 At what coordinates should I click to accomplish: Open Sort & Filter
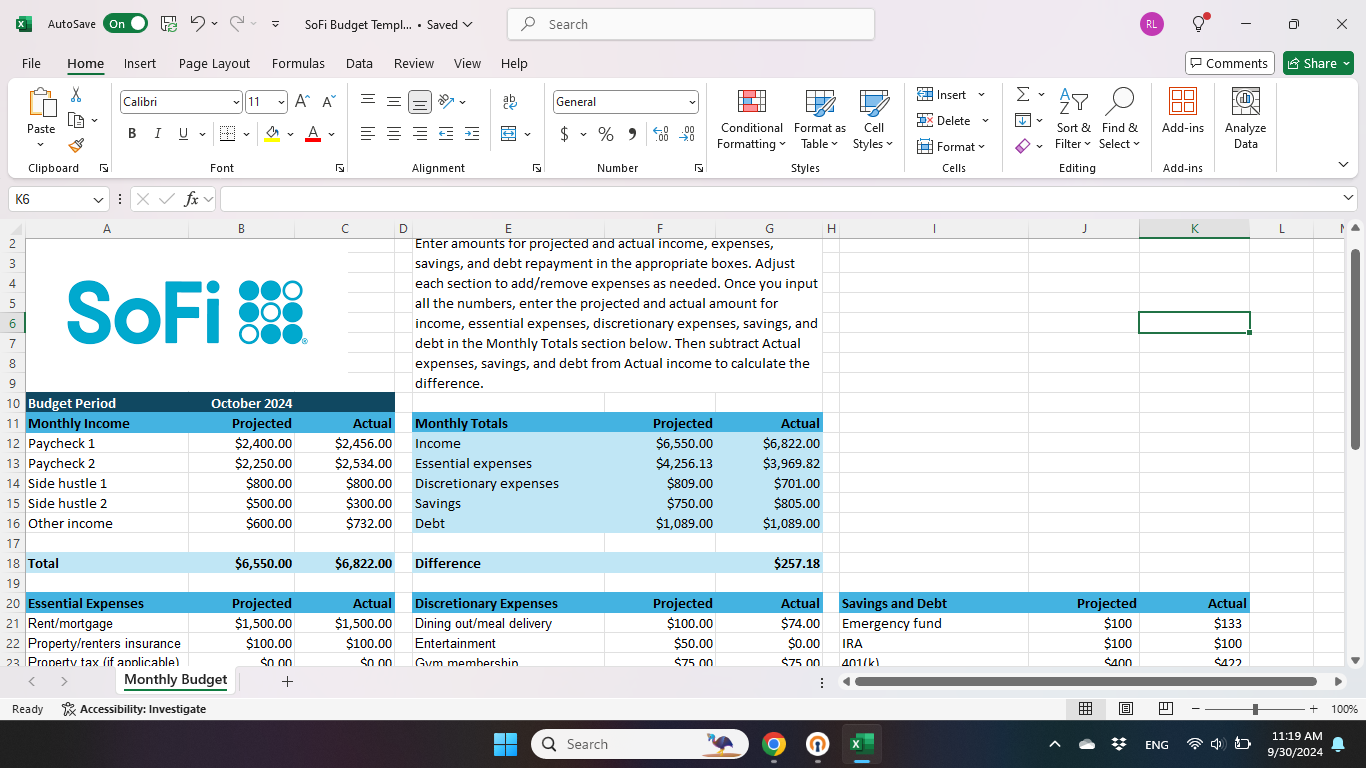(1073, 120)
